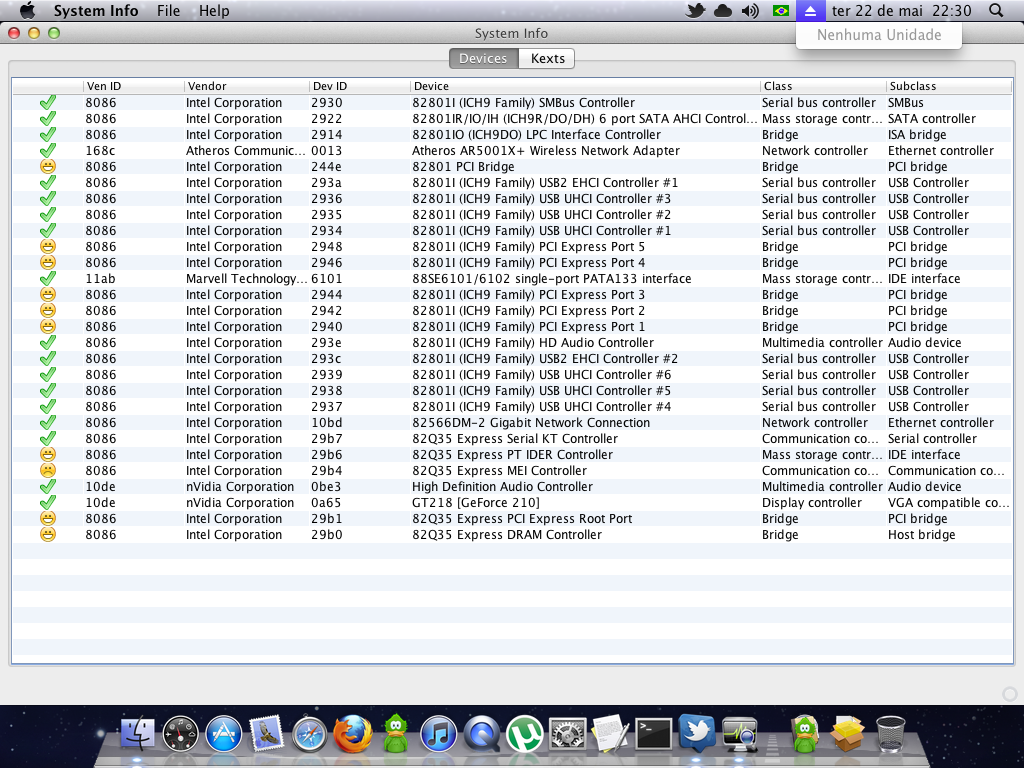Click smiley status icon for 82801 PCI Bridge

click(47, 167)
